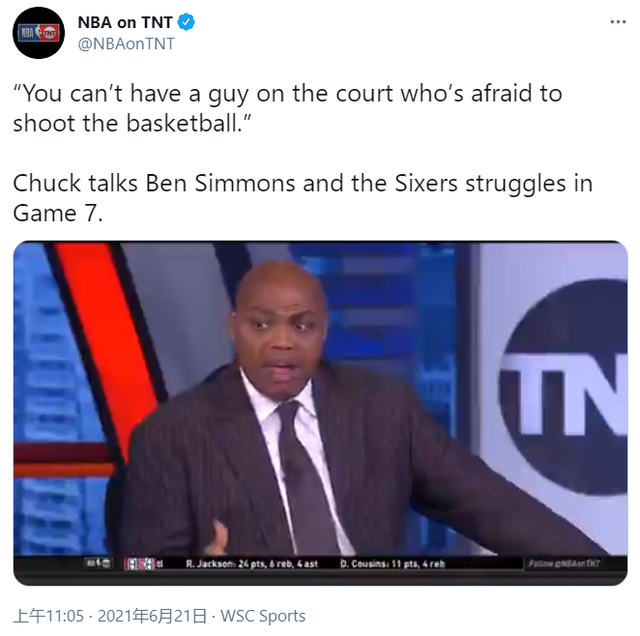Click the large TNT logo in the video
The height and width of the screenshot is (636, 640).
(x=564, y=388)
